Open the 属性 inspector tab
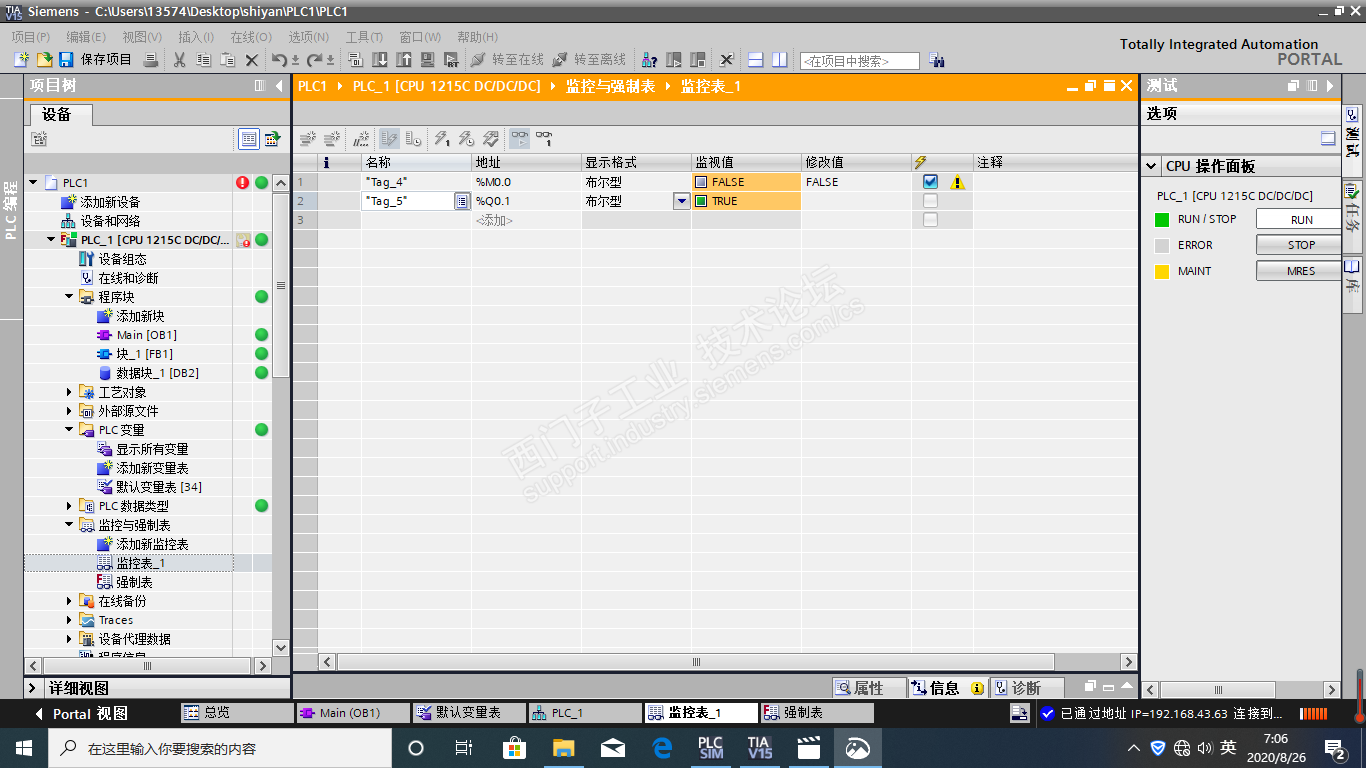 869,688
